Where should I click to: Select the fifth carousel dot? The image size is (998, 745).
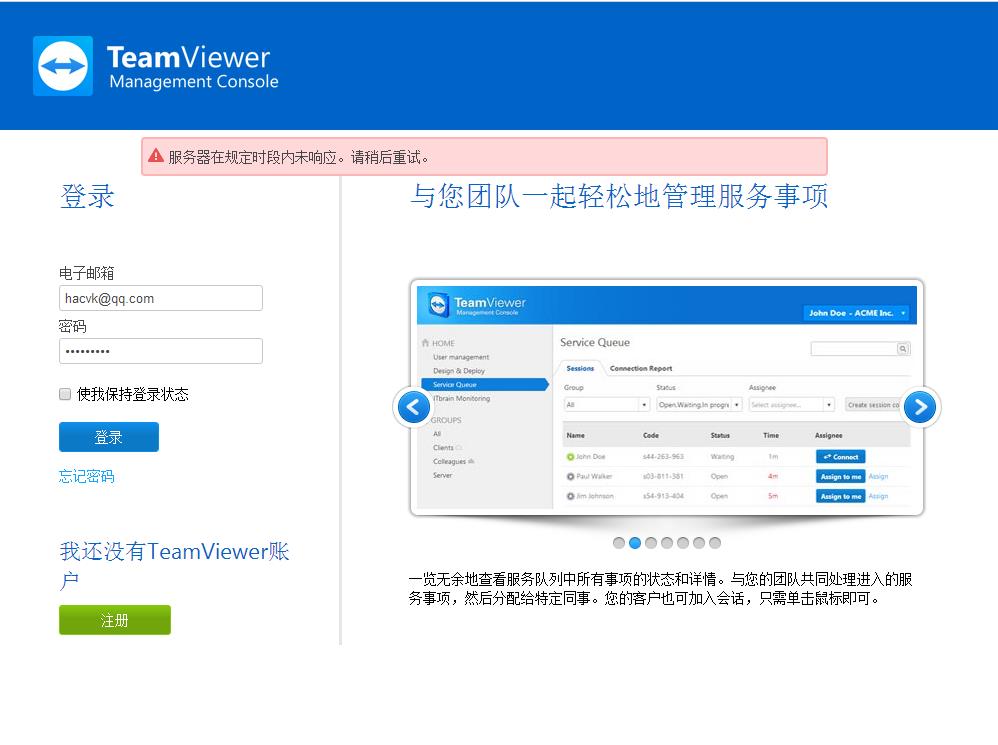tap(683, 543)
